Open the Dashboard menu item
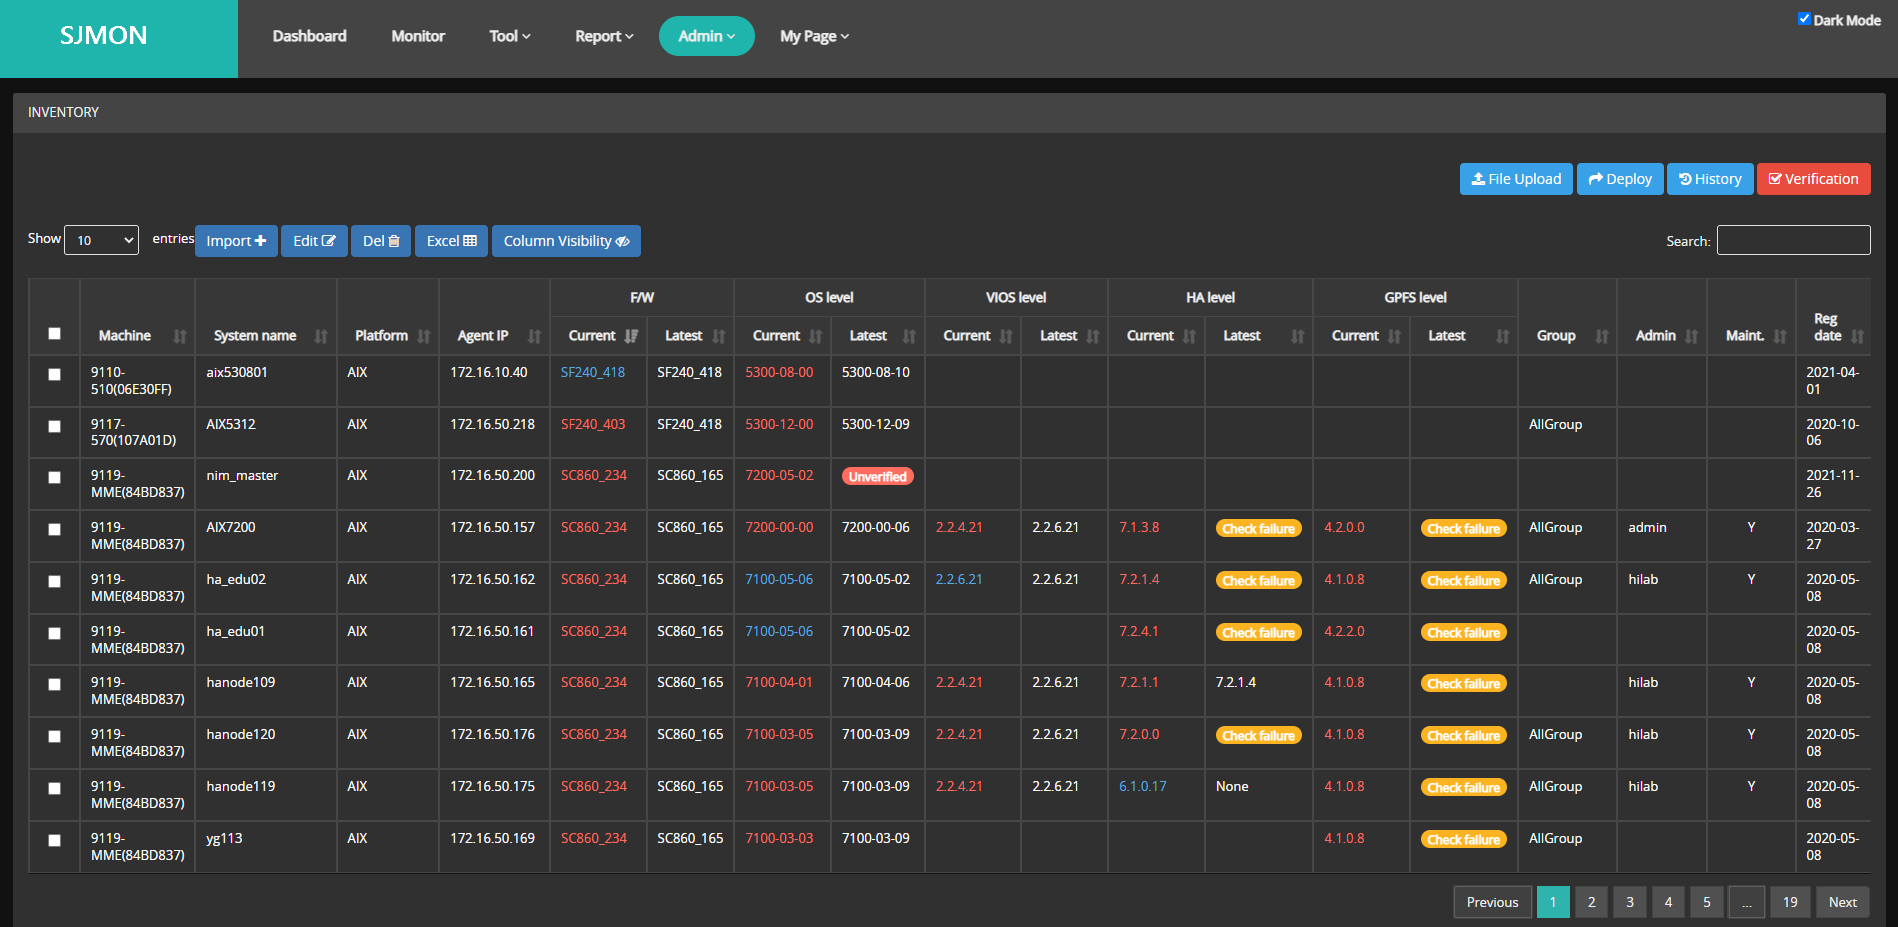 pos(309,36)
